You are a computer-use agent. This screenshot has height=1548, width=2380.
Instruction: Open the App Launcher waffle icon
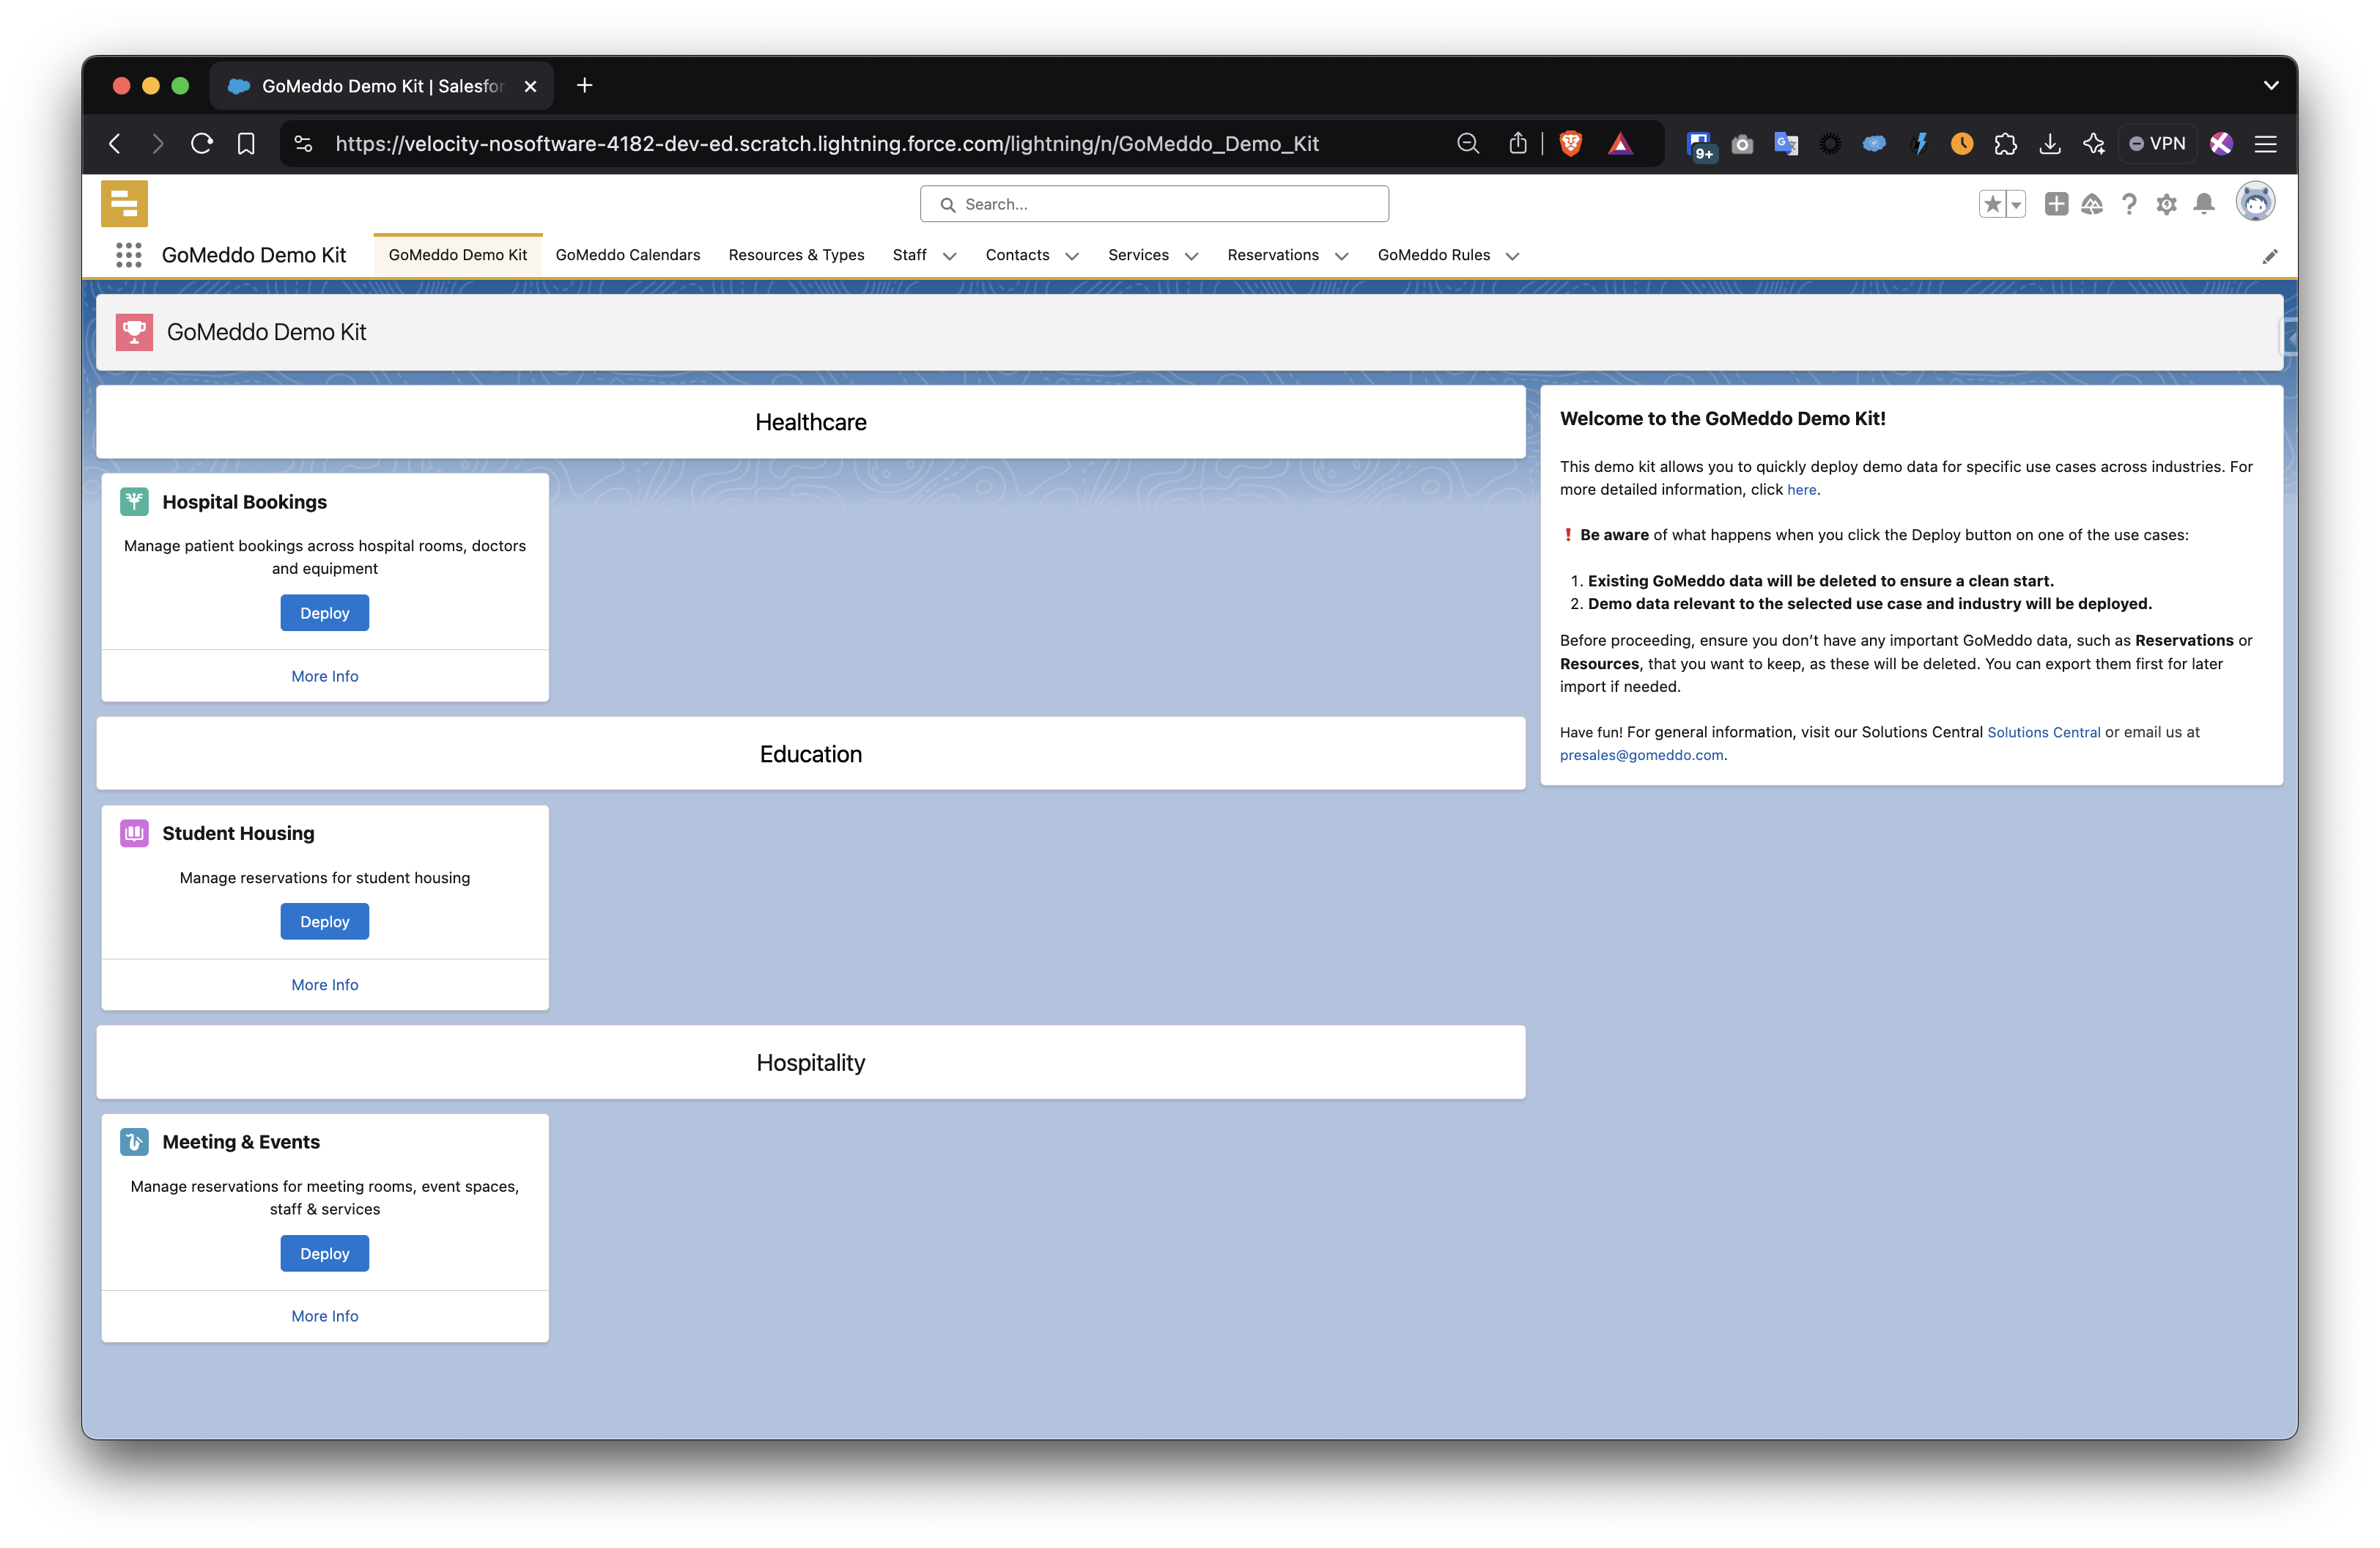[x=128, y=255]
